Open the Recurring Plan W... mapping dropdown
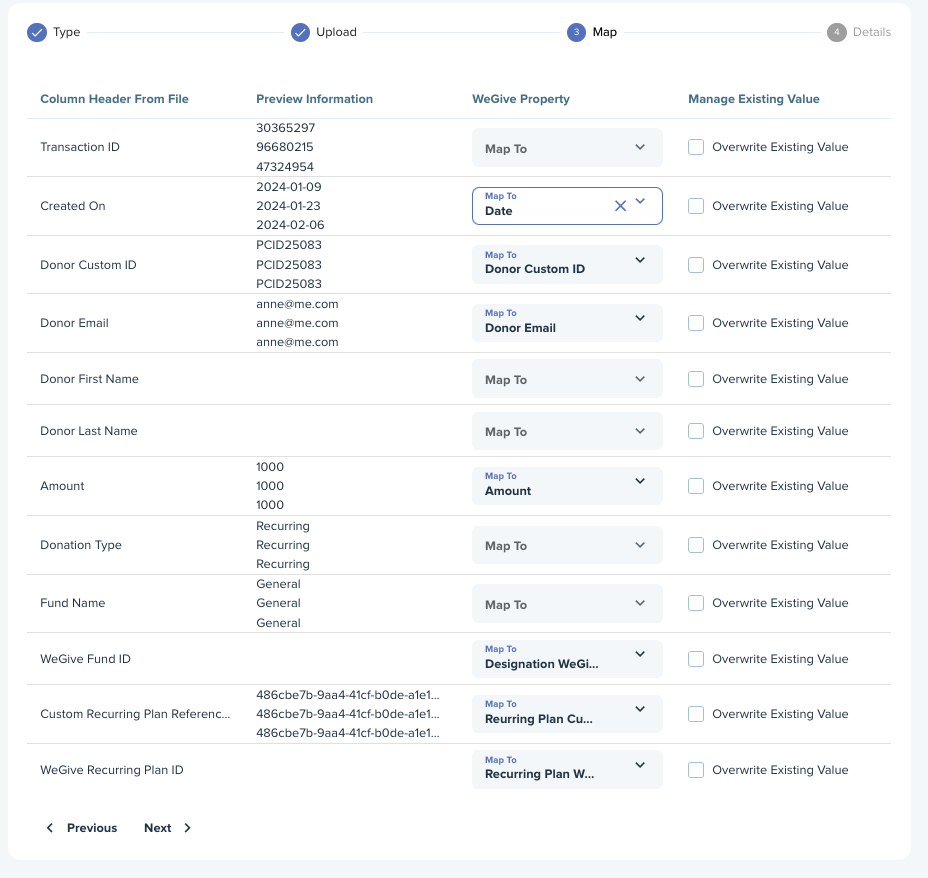Viewport: 928px width, 878px height. tap(567, 770)
